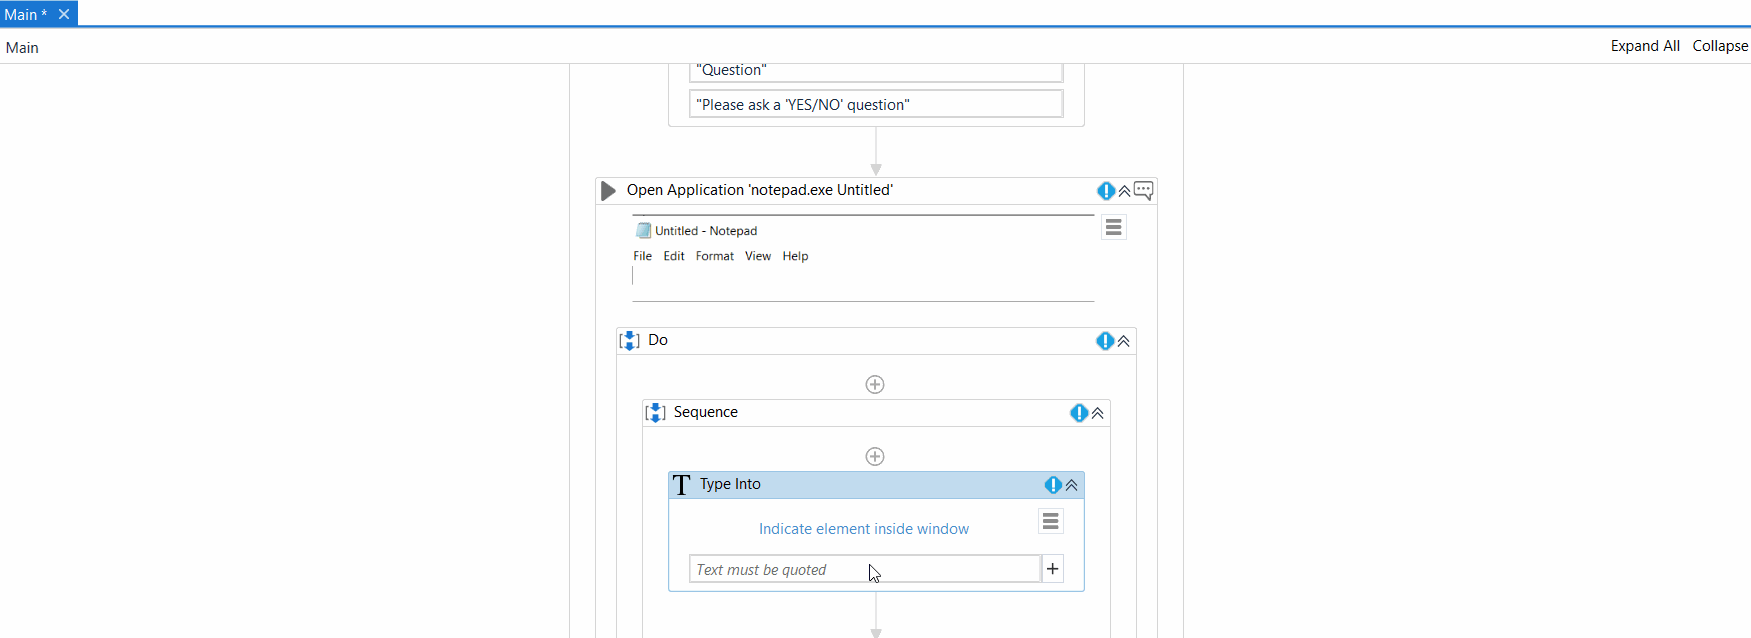The height and width of the screenshot is (638, 1751).
Task: Click the Sequence activity's blue error badge
Action: [x=1078, y=412]
